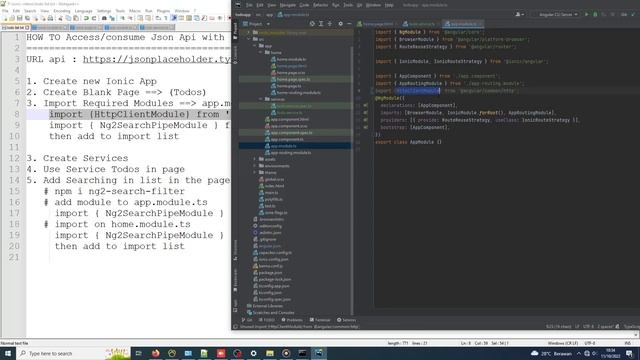Image resolution: width=640 pixels, height=360 pixels.
Task: Click the green Debug bug icon in WebStorm
Action: [x=595, y=14]
